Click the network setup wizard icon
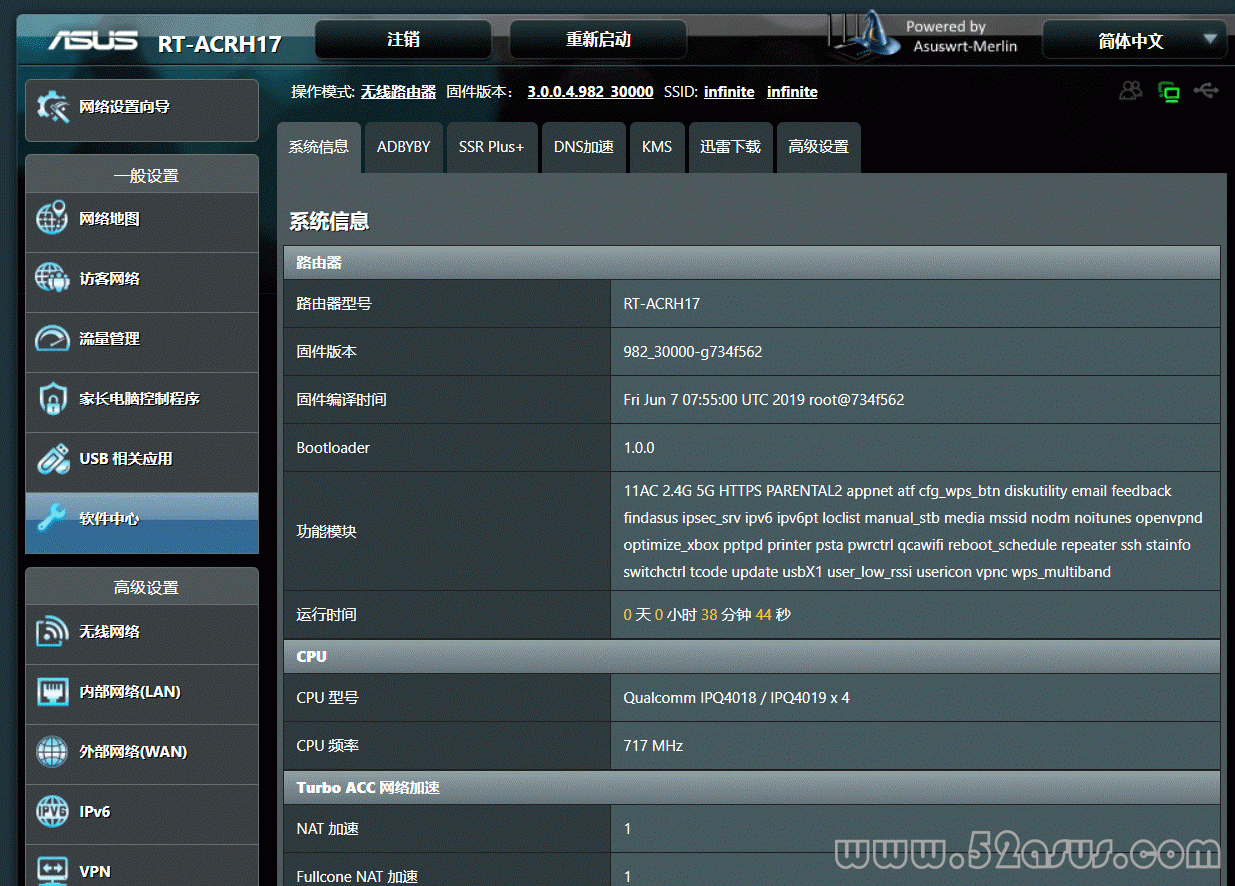Screen dimensions: 1235x886 [x=52, y=107]
